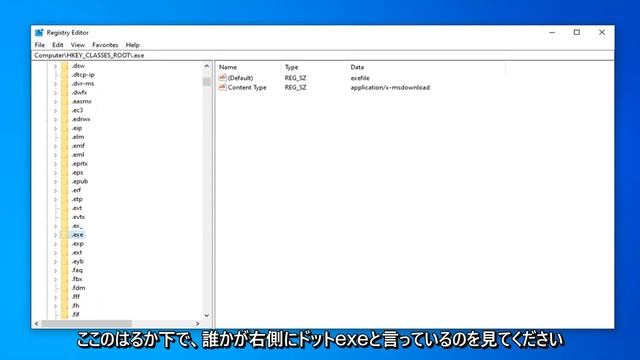This screenshot has height=360, width=640.
Task: Select the .fh key in the tree
Action: (x=75, y=306)
